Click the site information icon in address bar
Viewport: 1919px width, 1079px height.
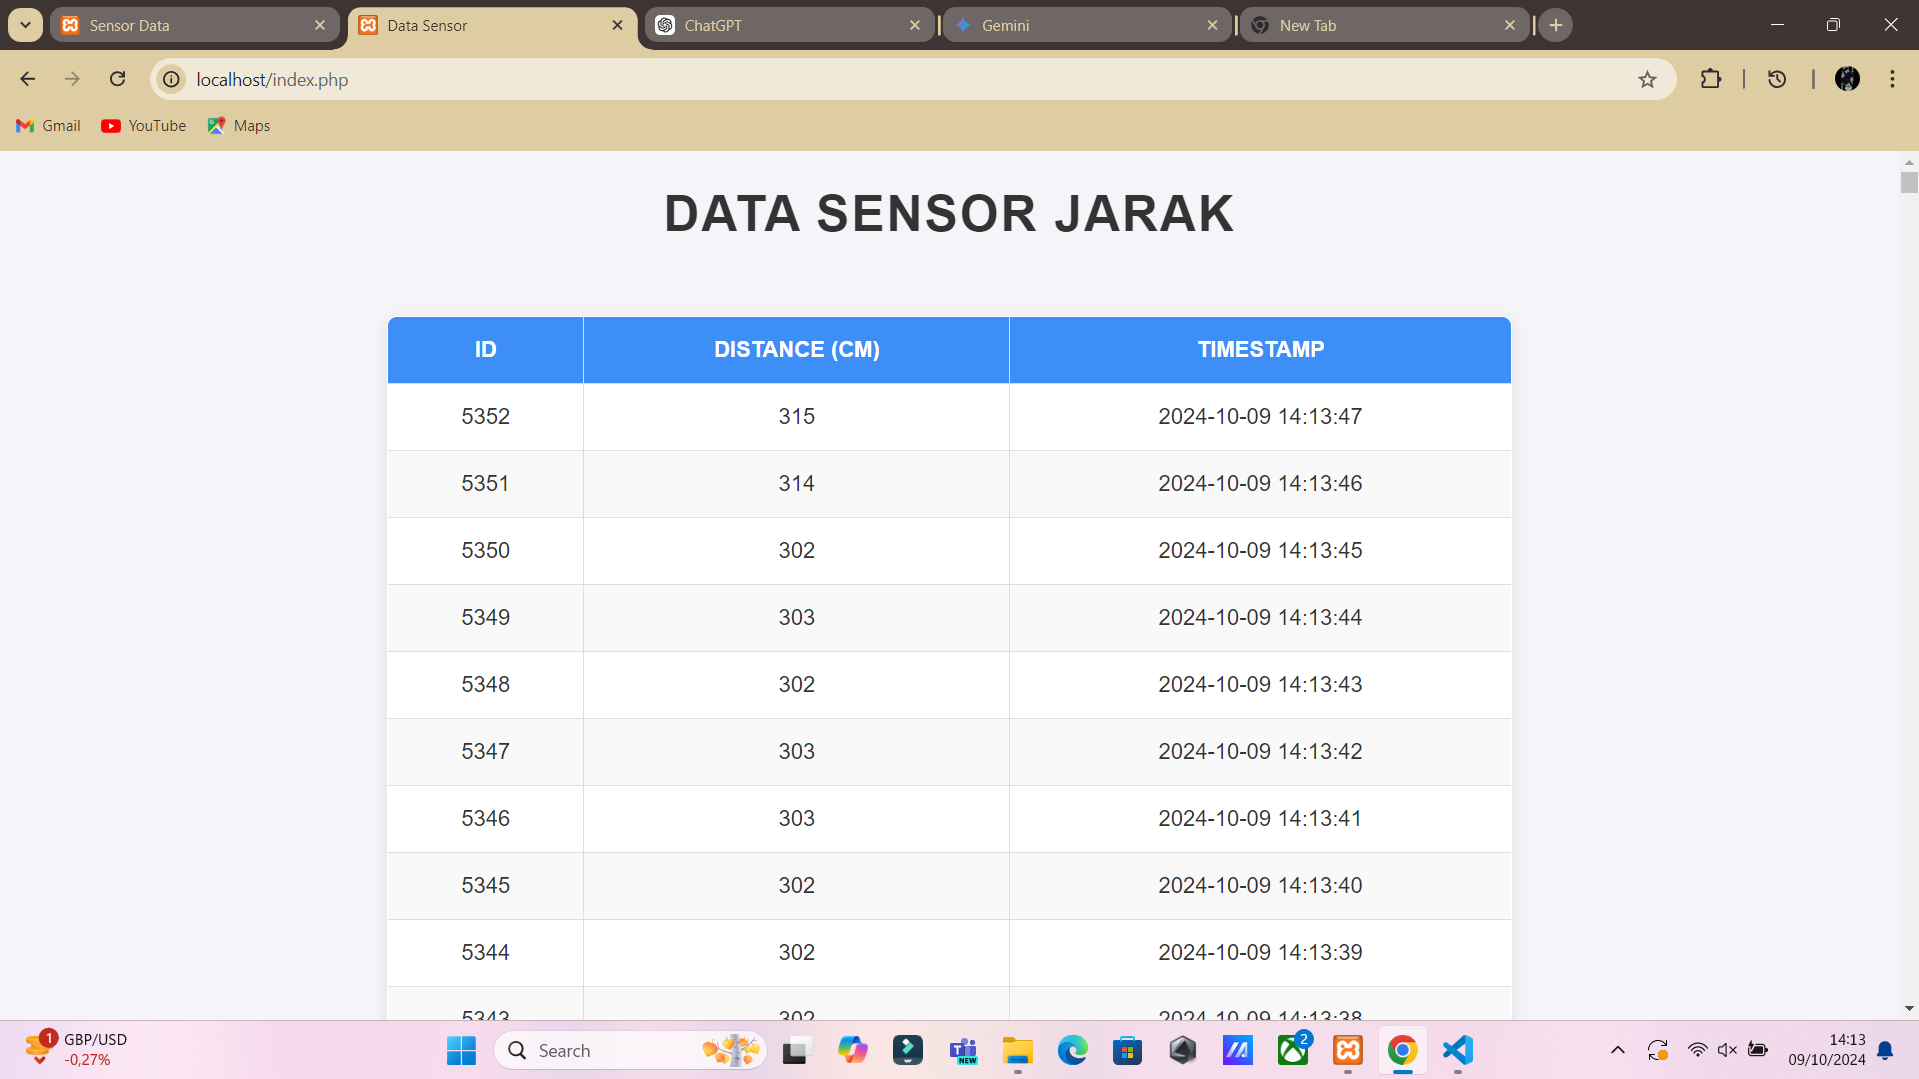pos(170,79)
